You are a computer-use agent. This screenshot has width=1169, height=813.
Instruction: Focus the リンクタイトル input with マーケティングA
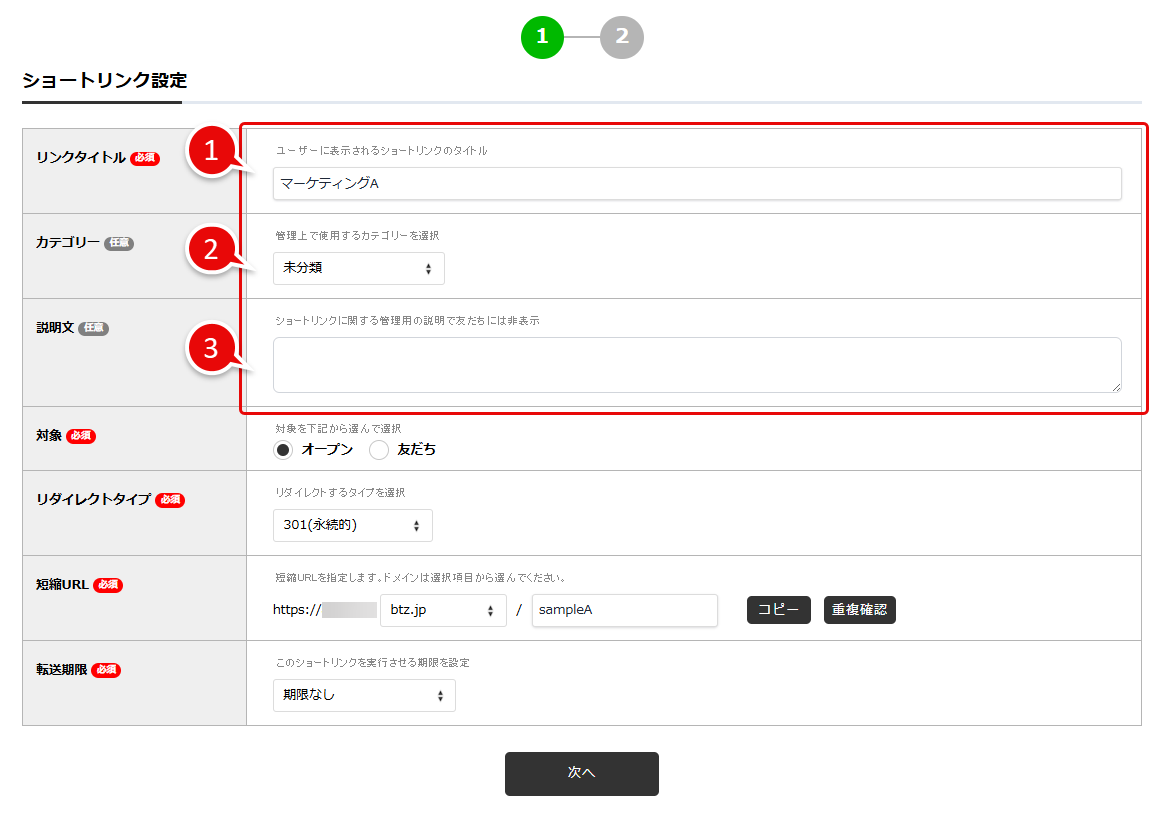696,183
